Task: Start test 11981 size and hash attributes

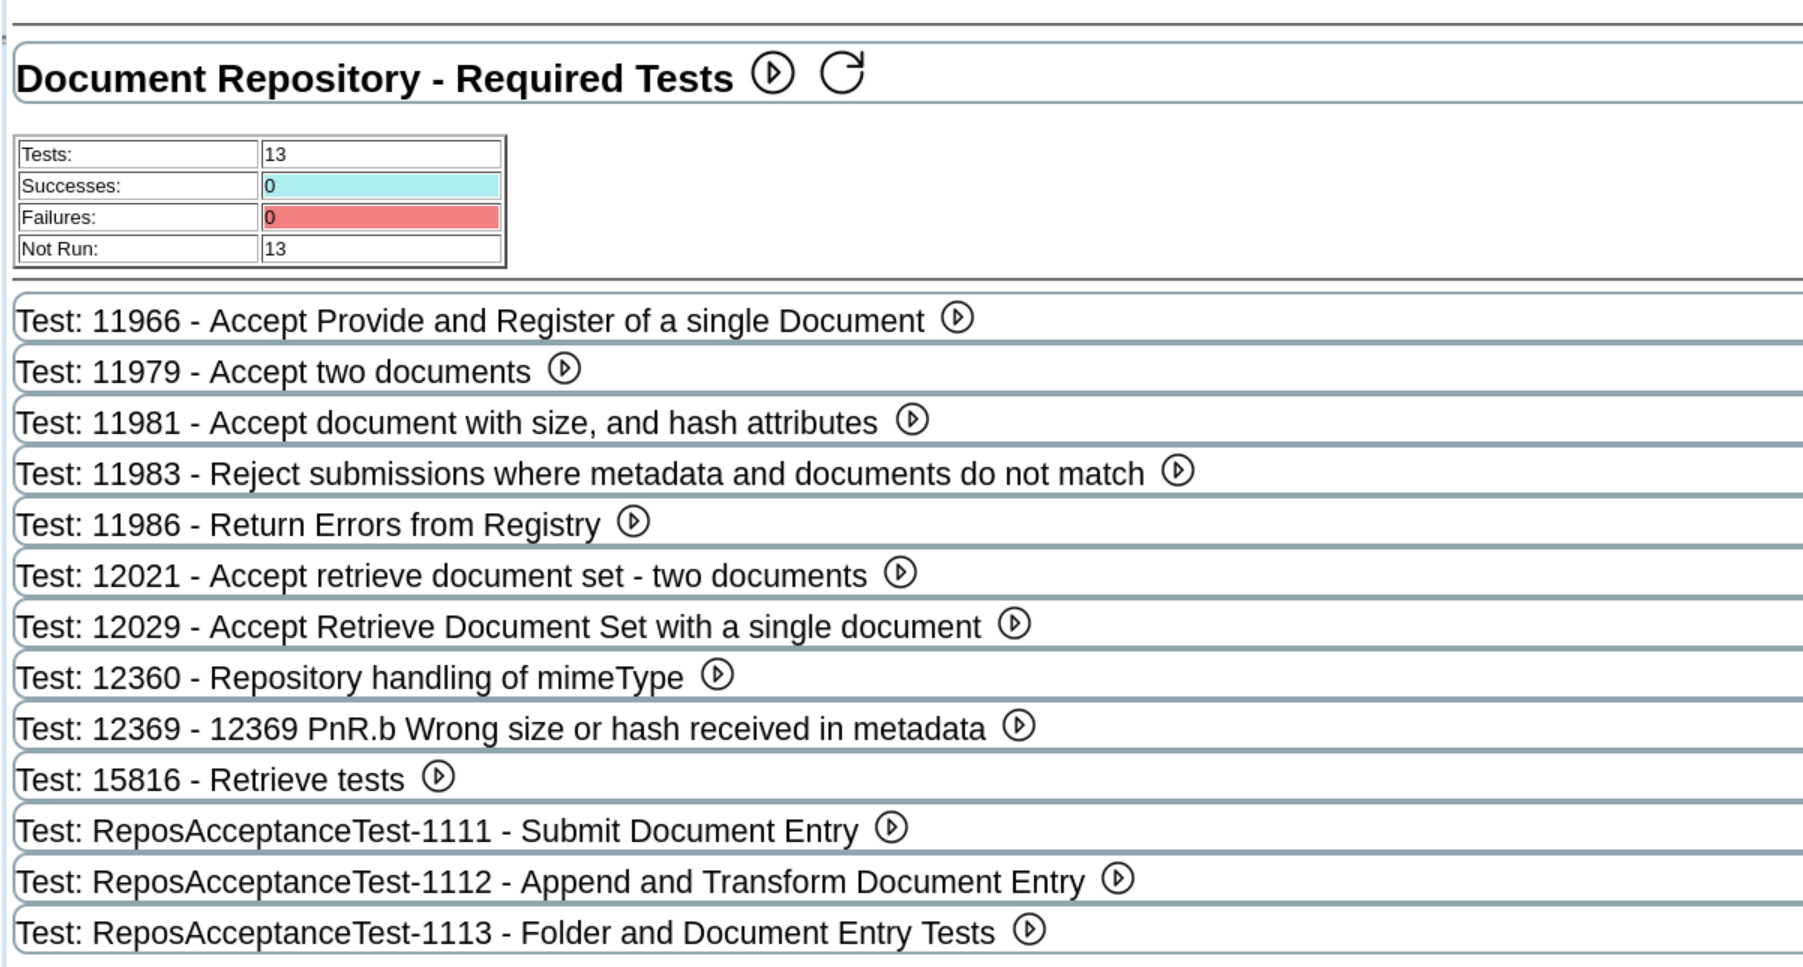Action: pyautogui.click(x=912, y=420)
